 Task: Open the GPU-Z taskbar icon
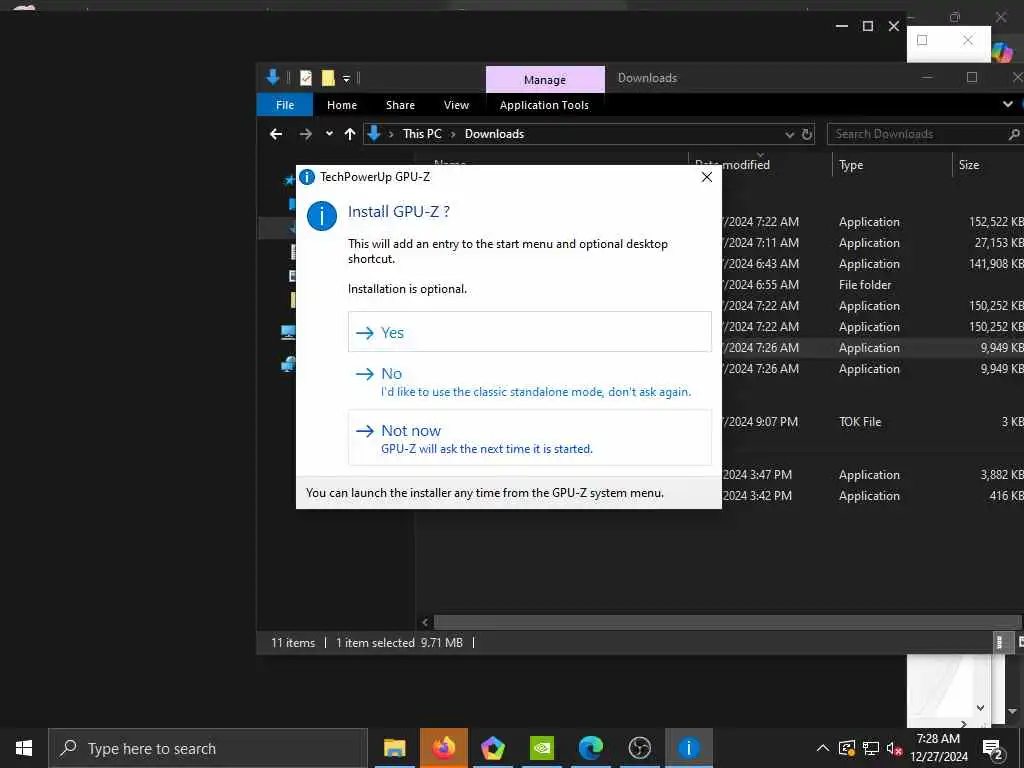[x=688, y=748]
